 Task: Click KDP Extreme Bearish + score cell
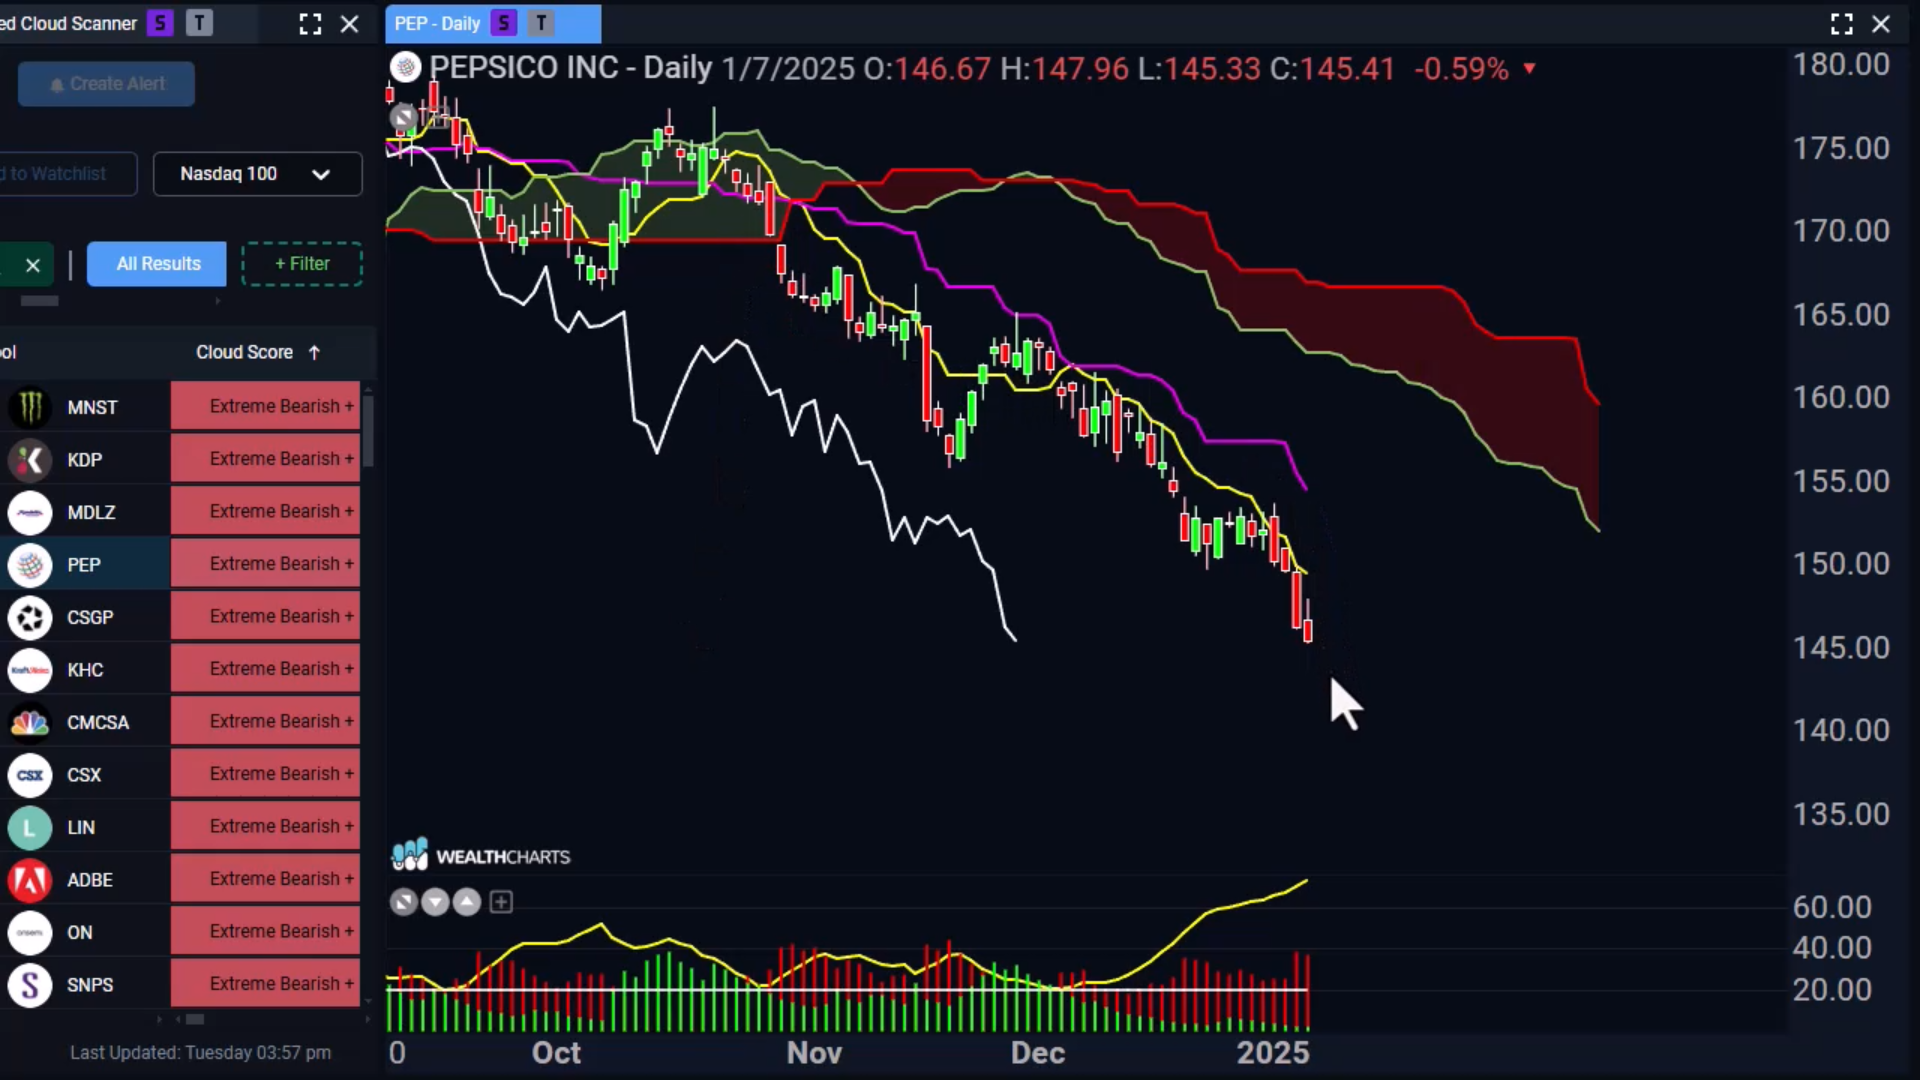[x=265, y=459]
